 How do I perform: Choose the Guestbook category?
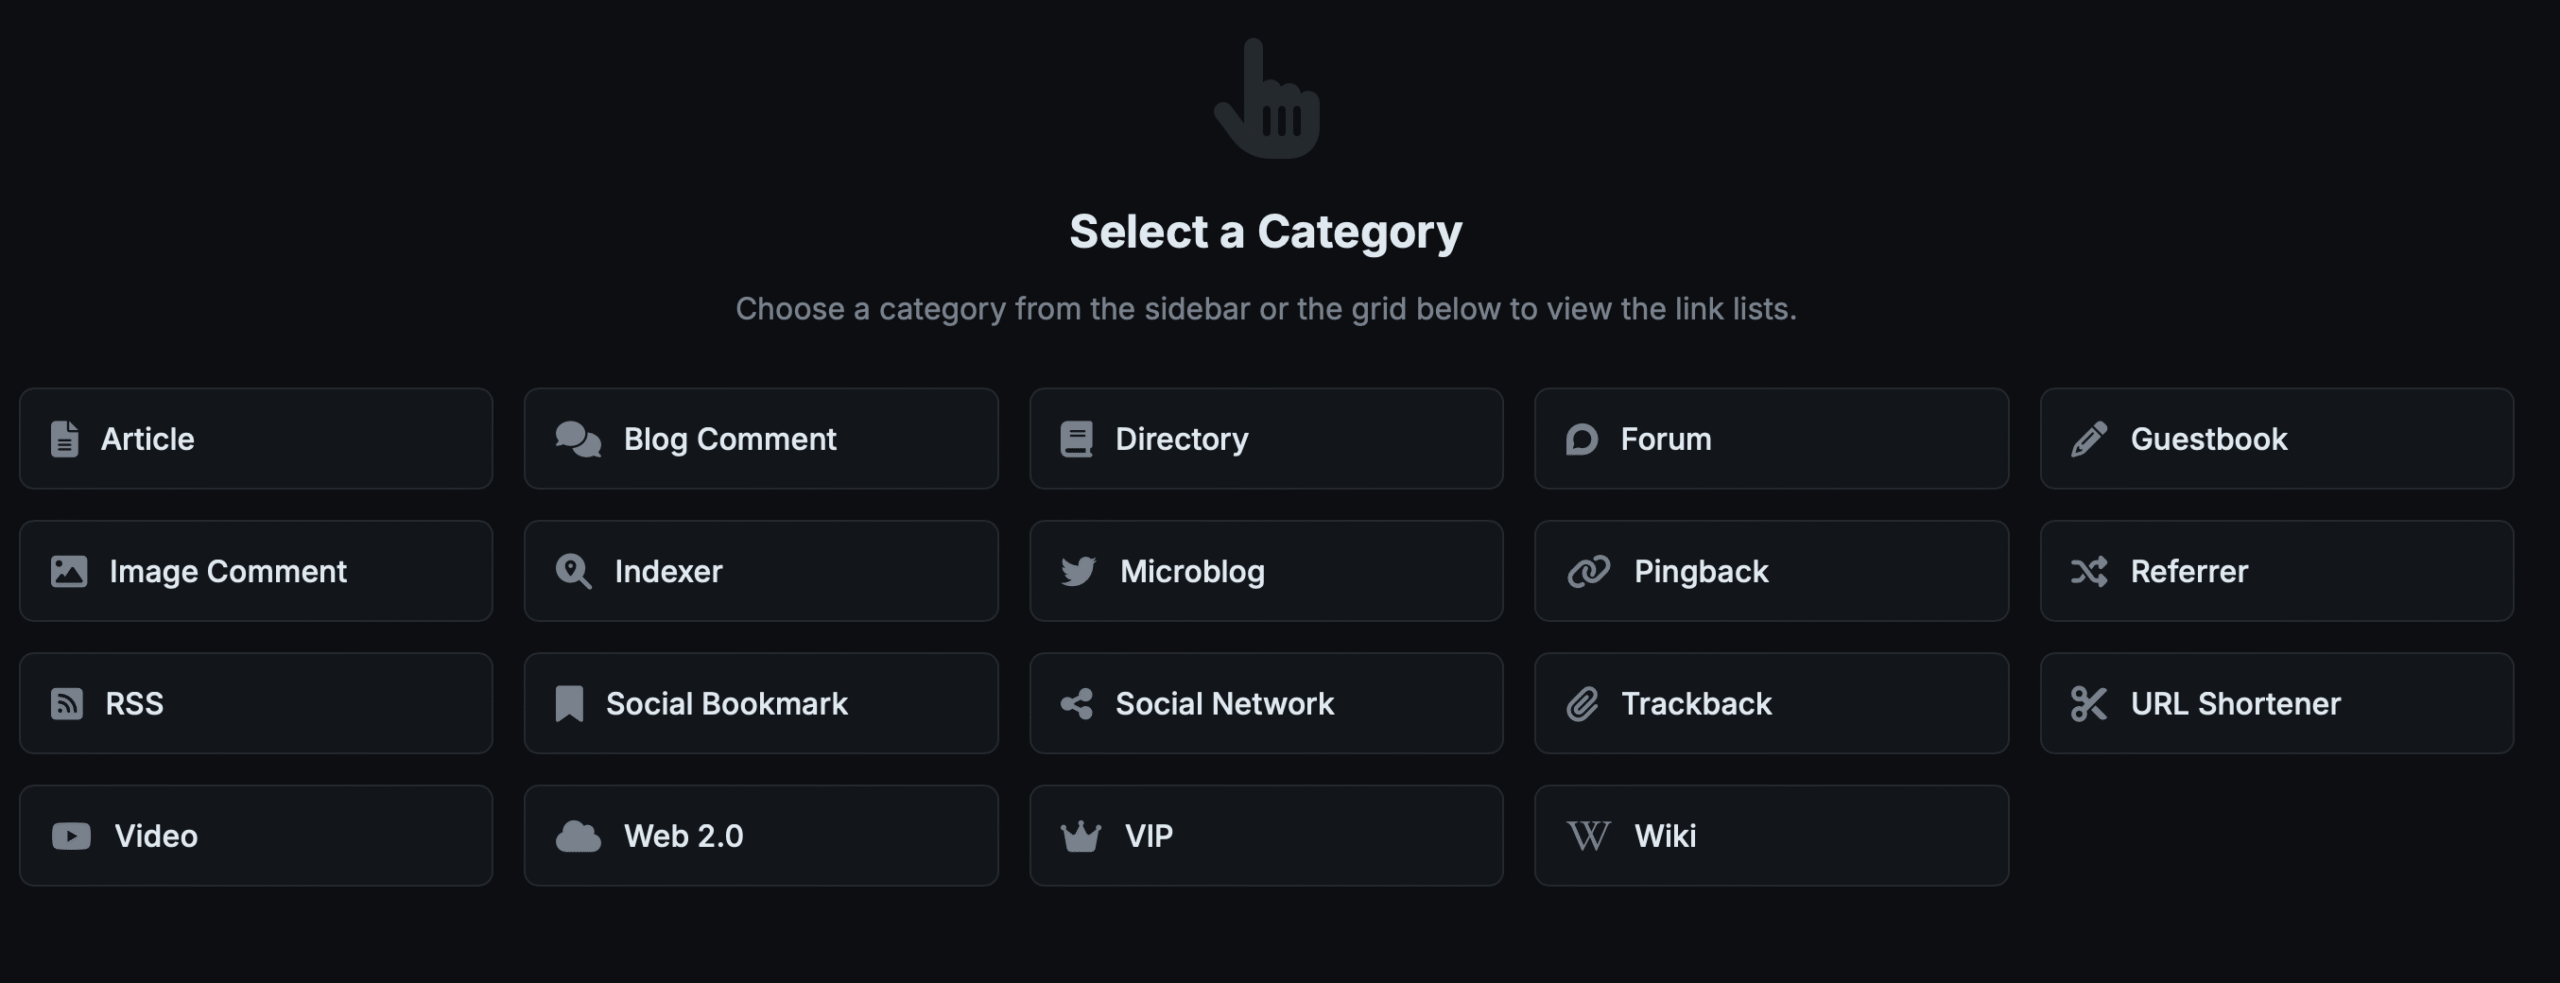(2276, 439)
